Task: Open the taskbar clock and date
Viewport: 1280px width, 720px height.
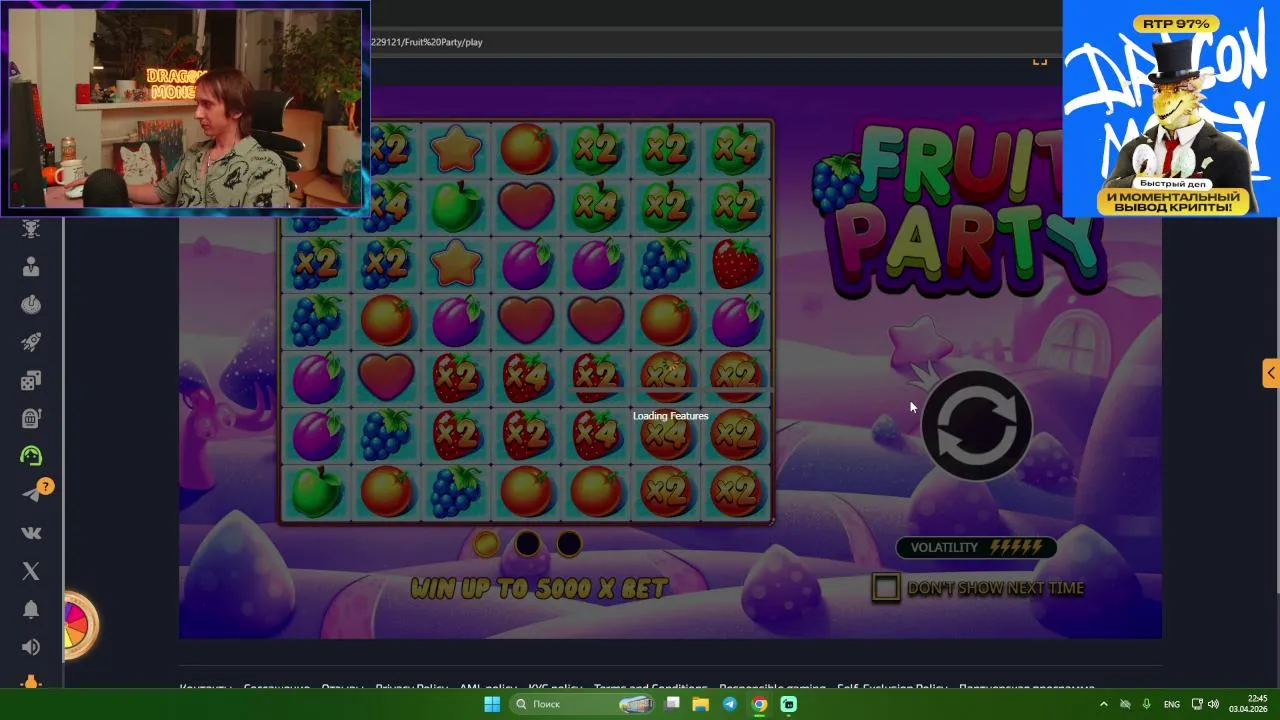Action: tap(1249, 704)
